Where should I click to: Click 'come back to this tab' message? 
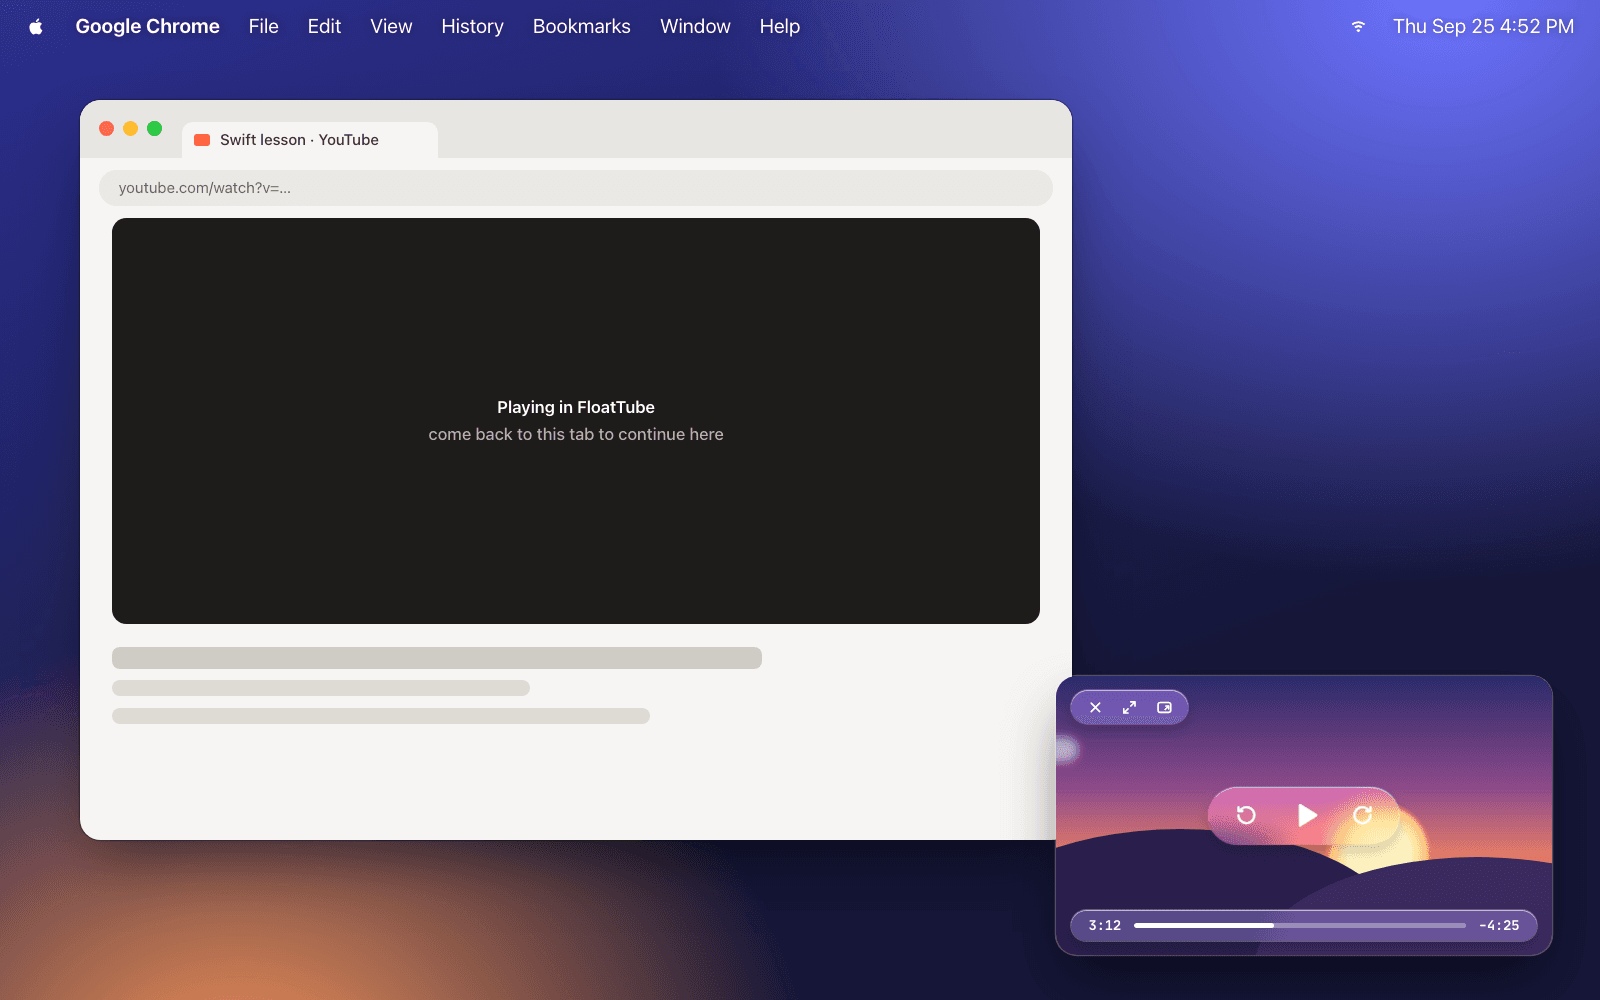coord(576,434)
